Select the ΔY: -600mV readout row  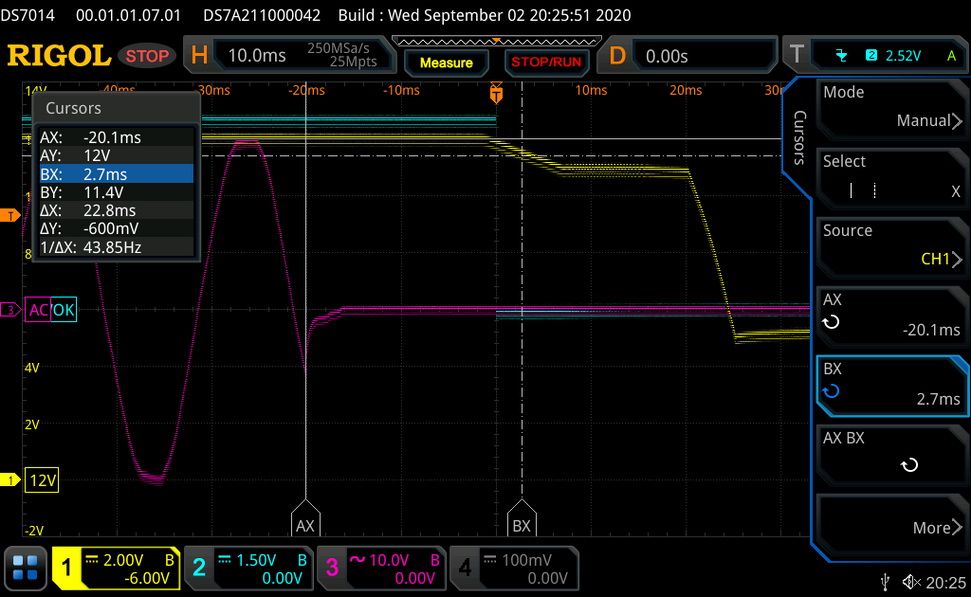click(116, 229)
